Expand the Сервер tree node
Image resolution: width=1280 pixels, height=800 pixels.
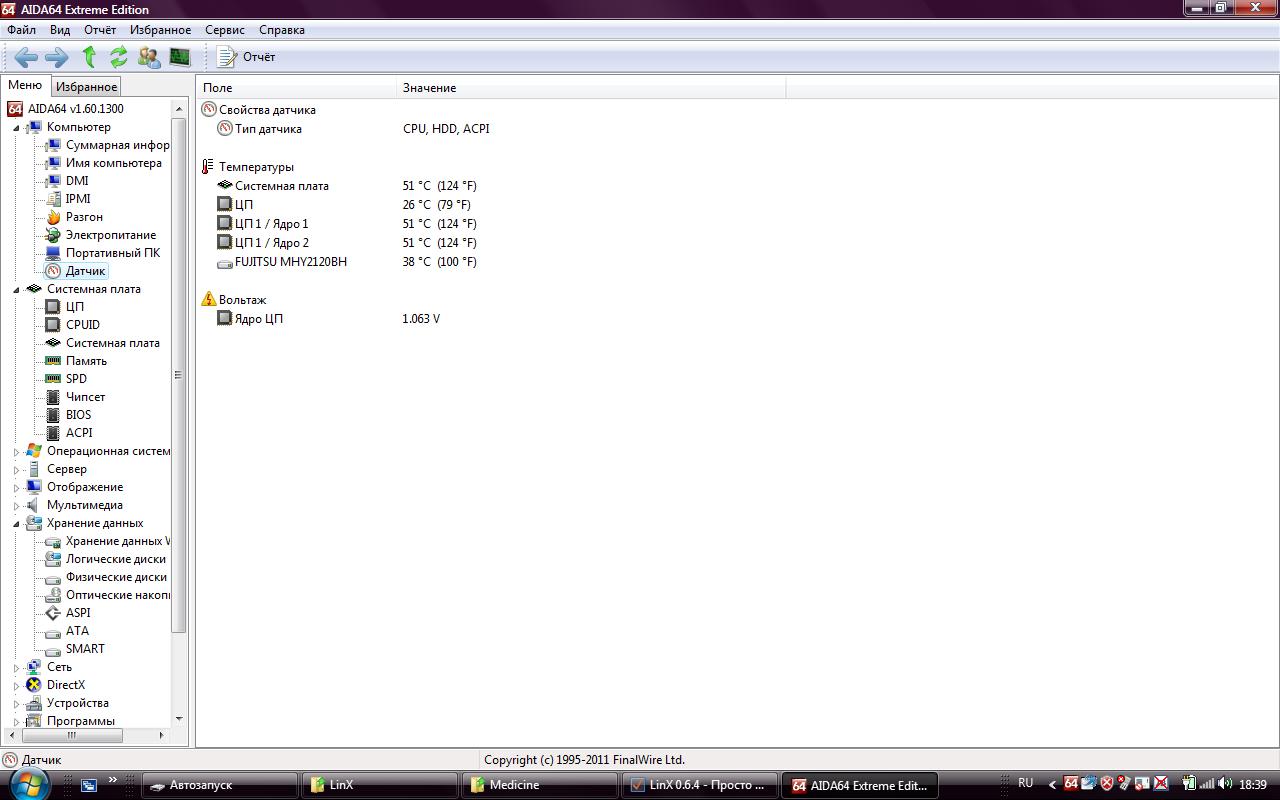click(16, 469)
